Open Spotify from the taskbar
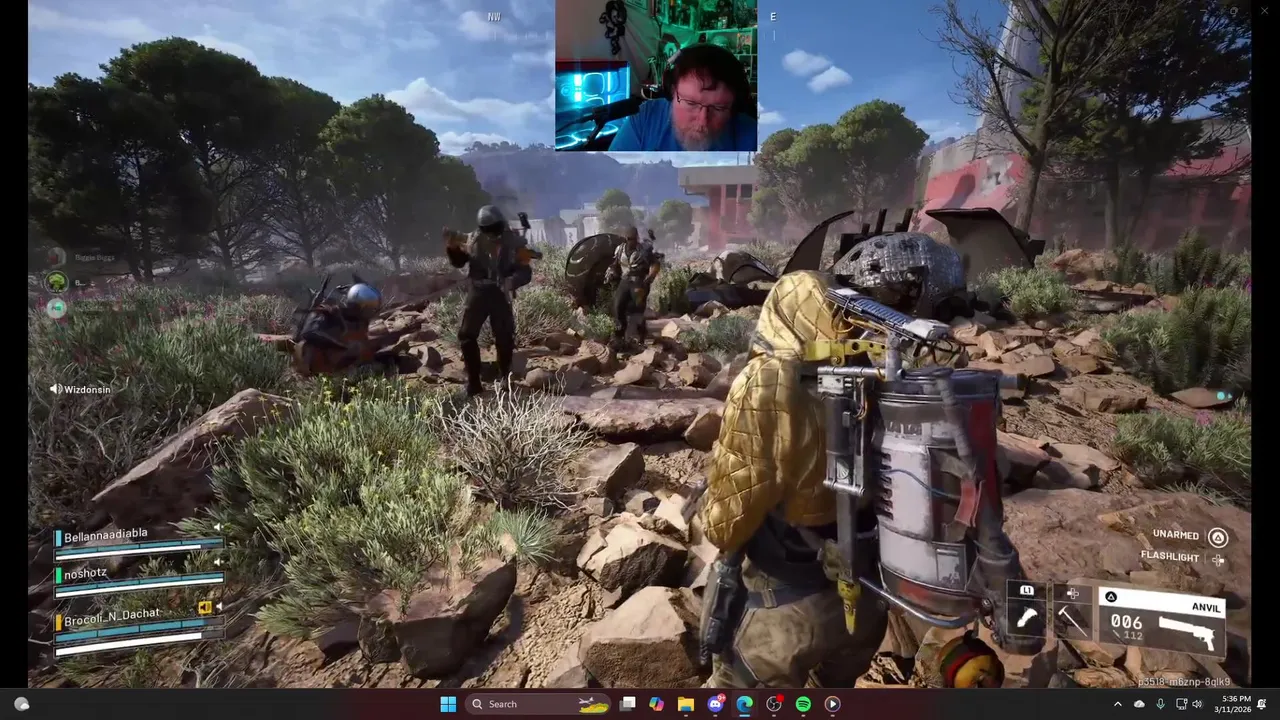1280x720 pixels. (803, 704)
